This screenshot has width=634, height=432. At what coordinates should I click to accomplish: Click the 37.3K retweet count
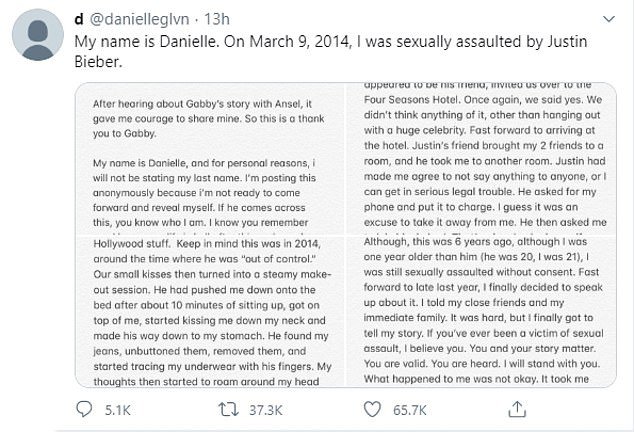[277, 409]
